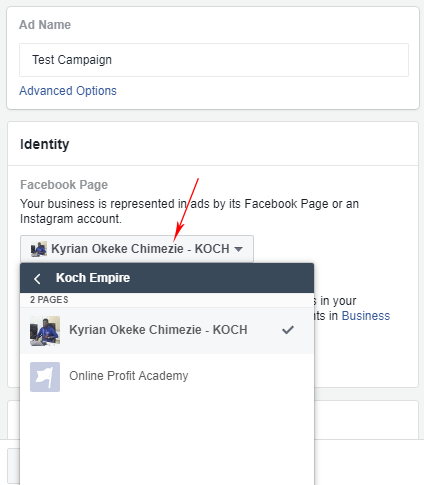Click the caret arrow on the page selector
This screenshot has height=485, width=424.
click(x=238, y=249)
